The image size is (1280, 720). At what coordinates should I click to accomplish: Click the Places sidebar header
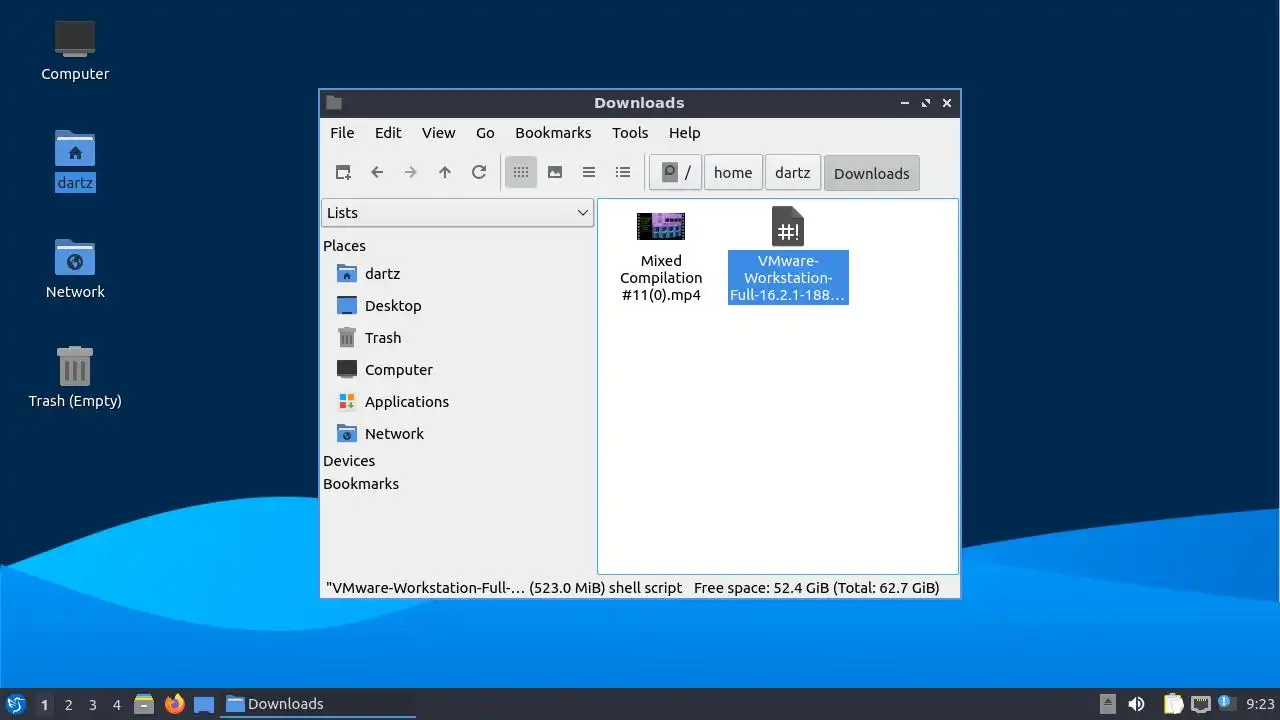(344, 245)
